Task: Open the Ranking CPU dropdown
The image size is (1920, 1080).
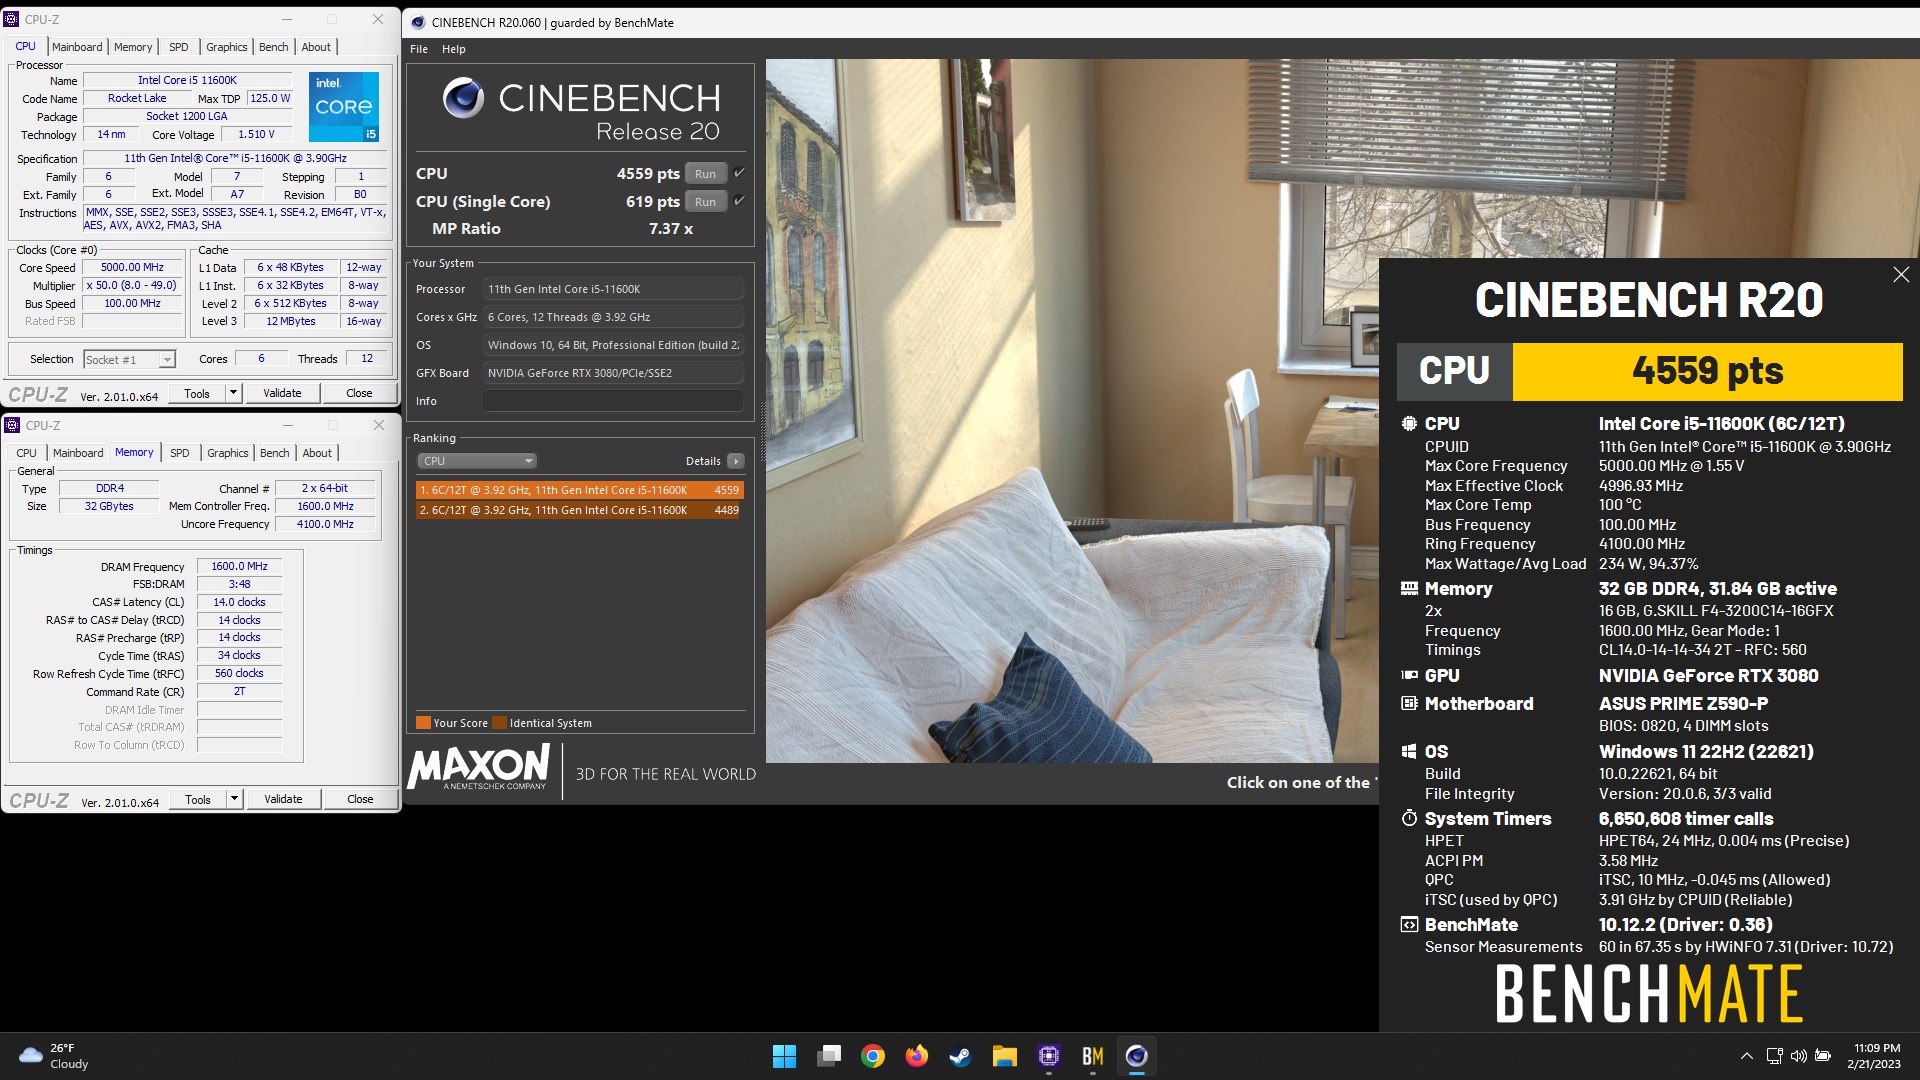Action: click(477, 461)
